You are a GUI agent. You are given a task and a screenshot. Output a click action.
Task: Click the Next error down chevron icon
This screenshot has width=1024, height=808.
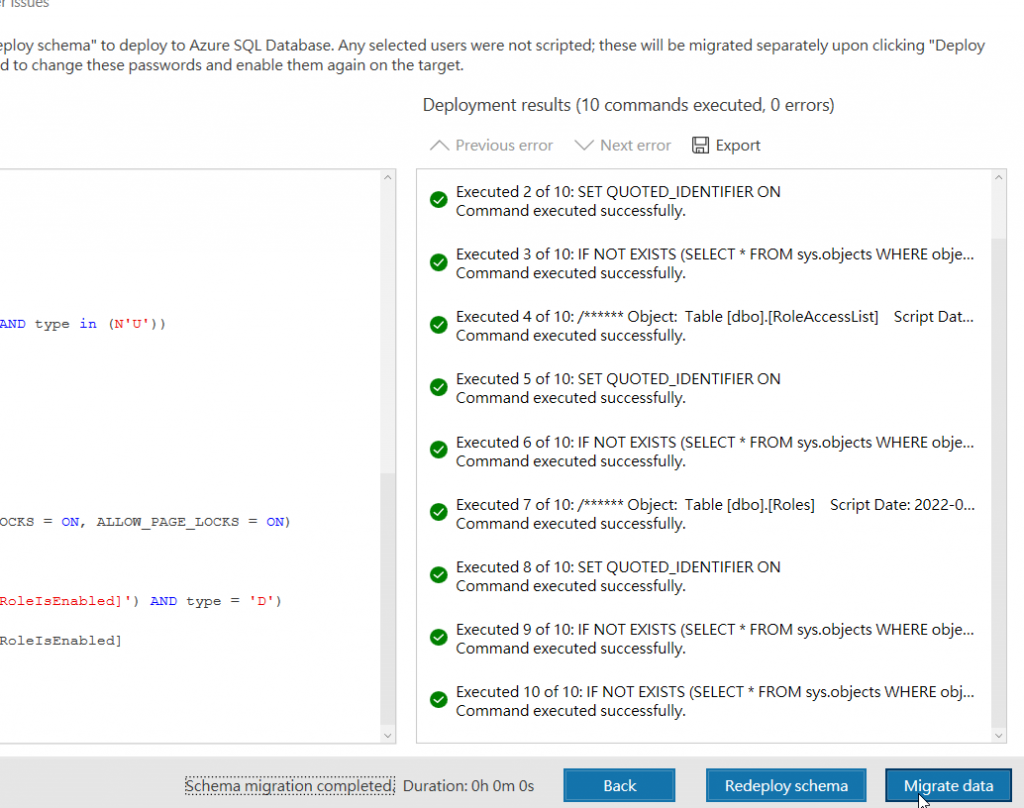[x=583, y=145]
